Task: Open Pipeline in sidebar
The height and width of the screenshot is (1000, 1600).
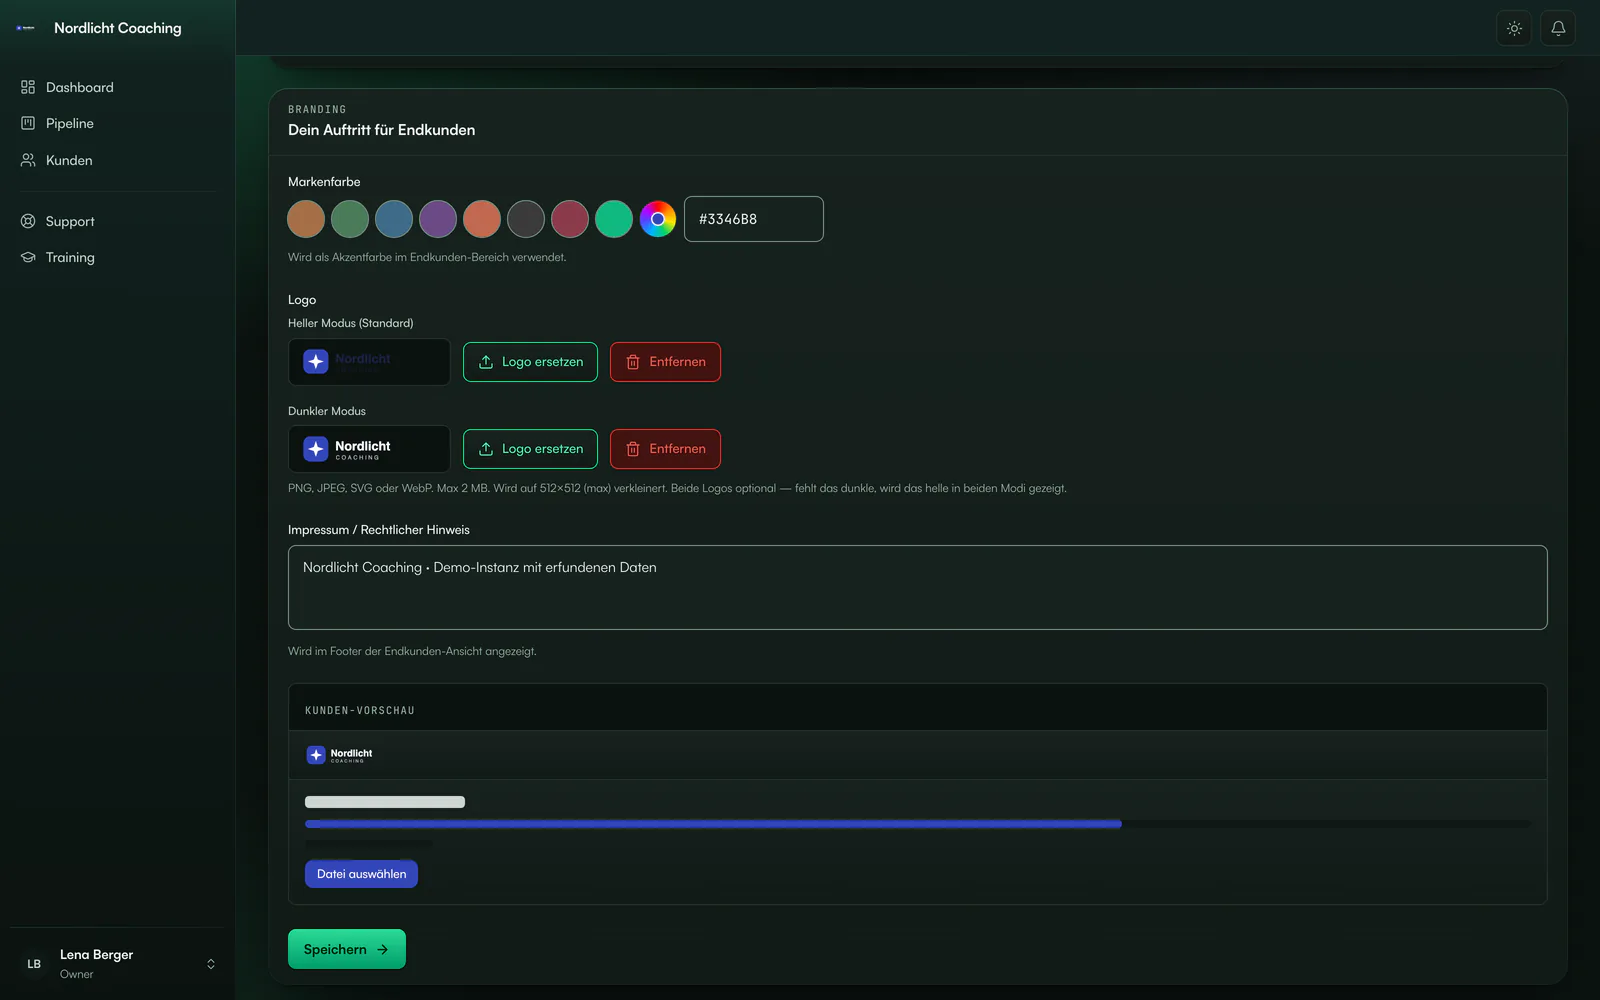Action: tap(118, 123)
